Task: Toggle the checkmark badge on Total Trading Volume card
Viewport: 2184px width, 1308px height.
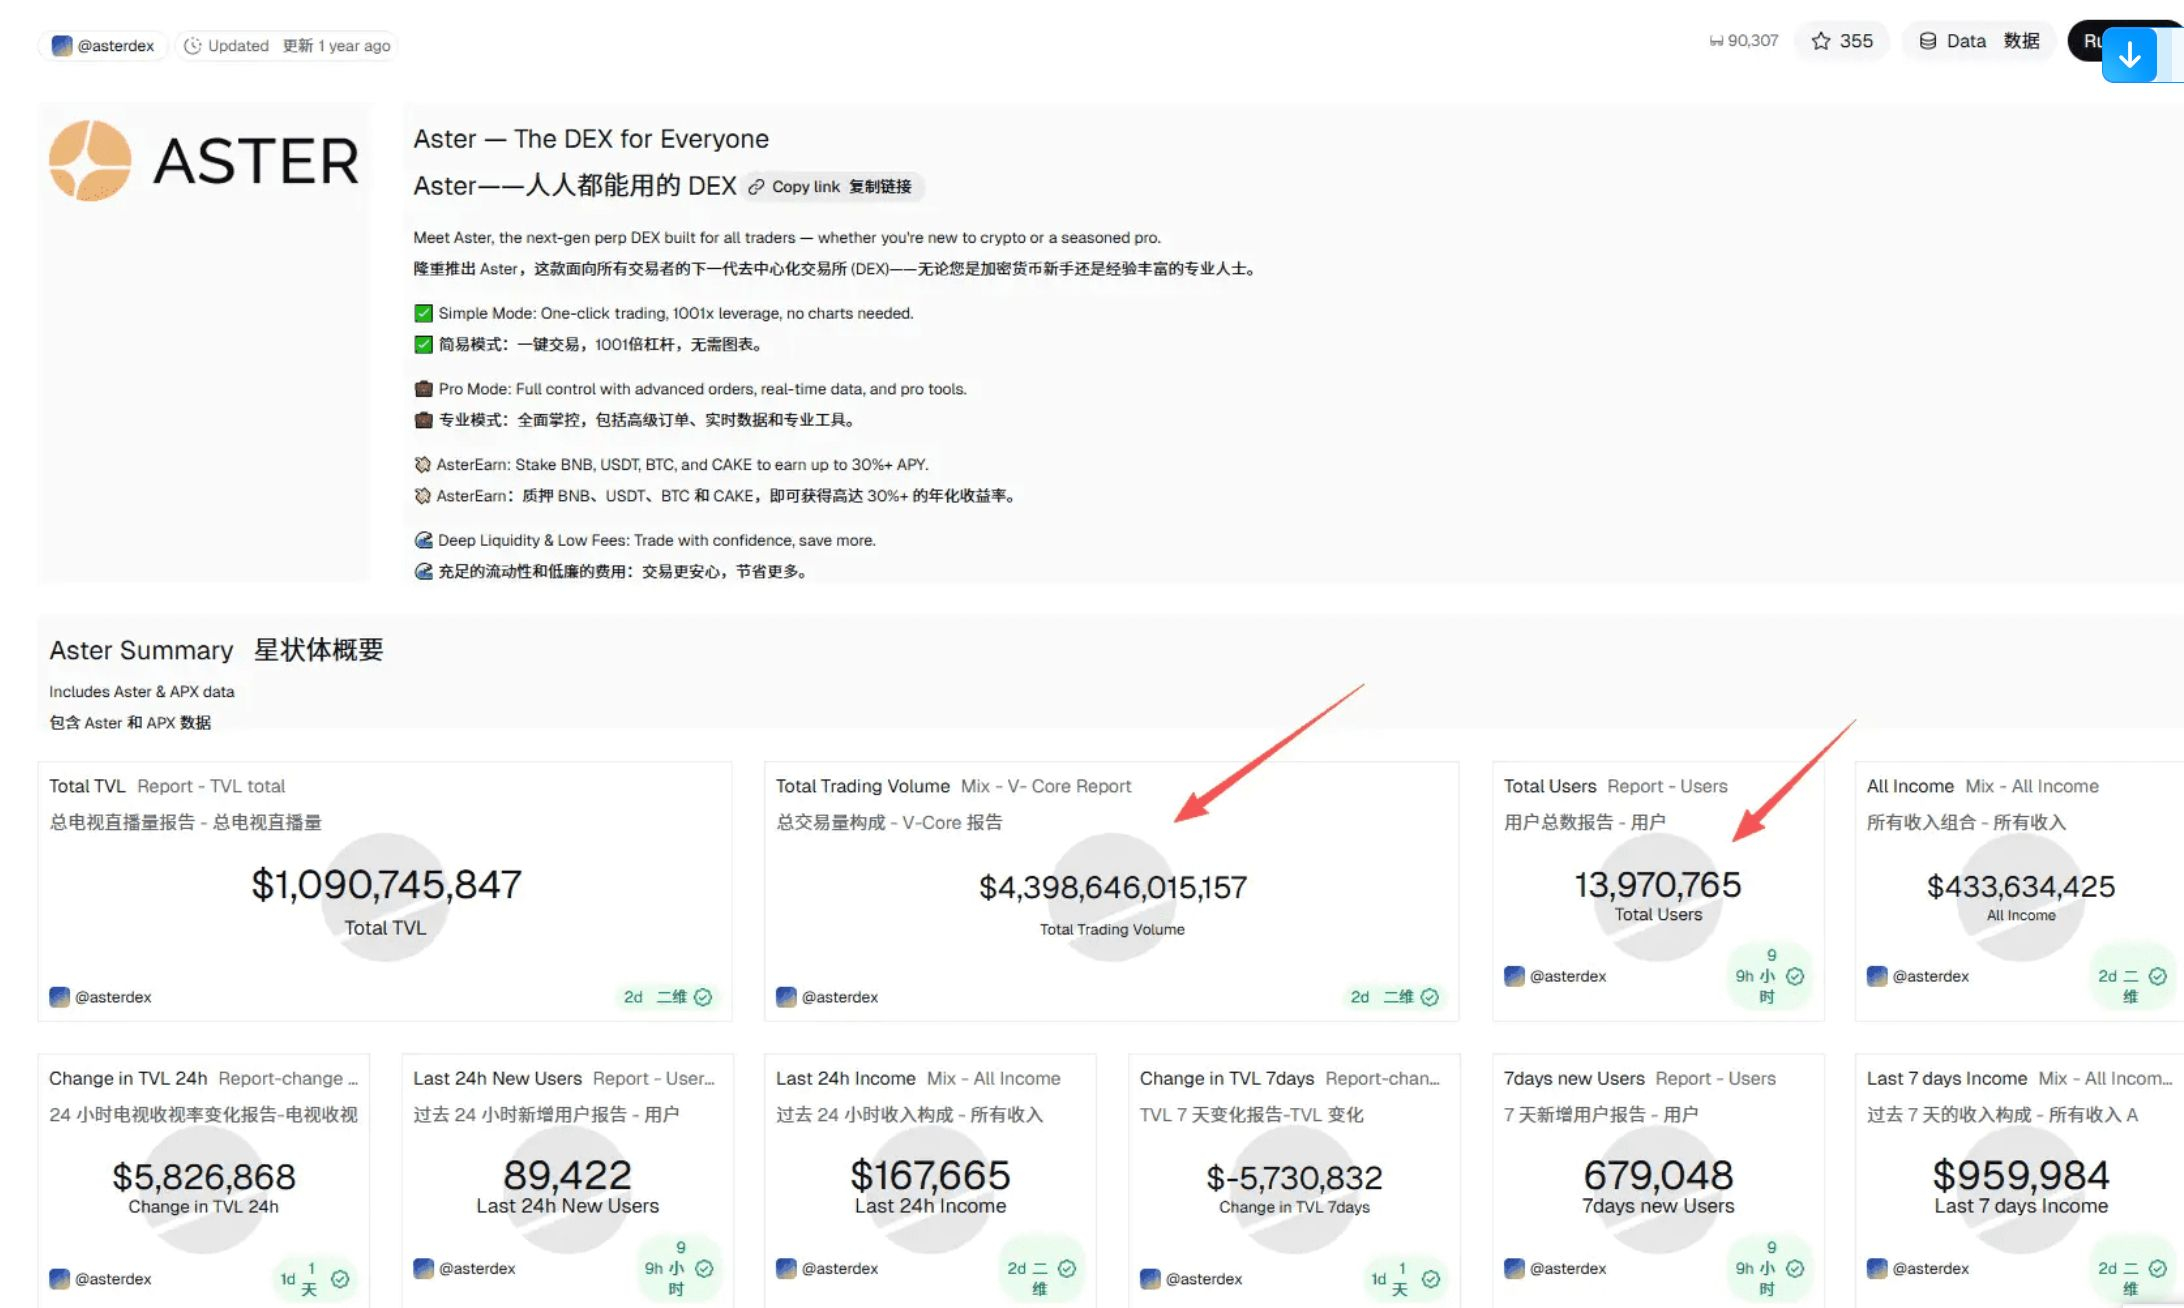Action: [x=1429, y=997]
